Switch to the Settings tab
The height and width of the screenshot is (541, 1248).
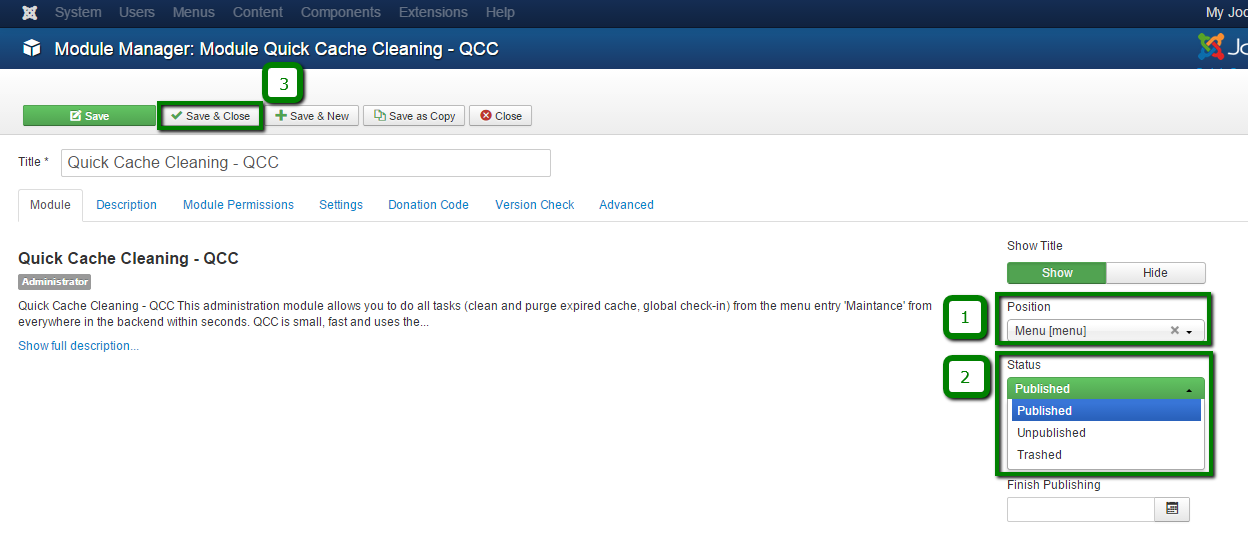click(x=341, y=205)
